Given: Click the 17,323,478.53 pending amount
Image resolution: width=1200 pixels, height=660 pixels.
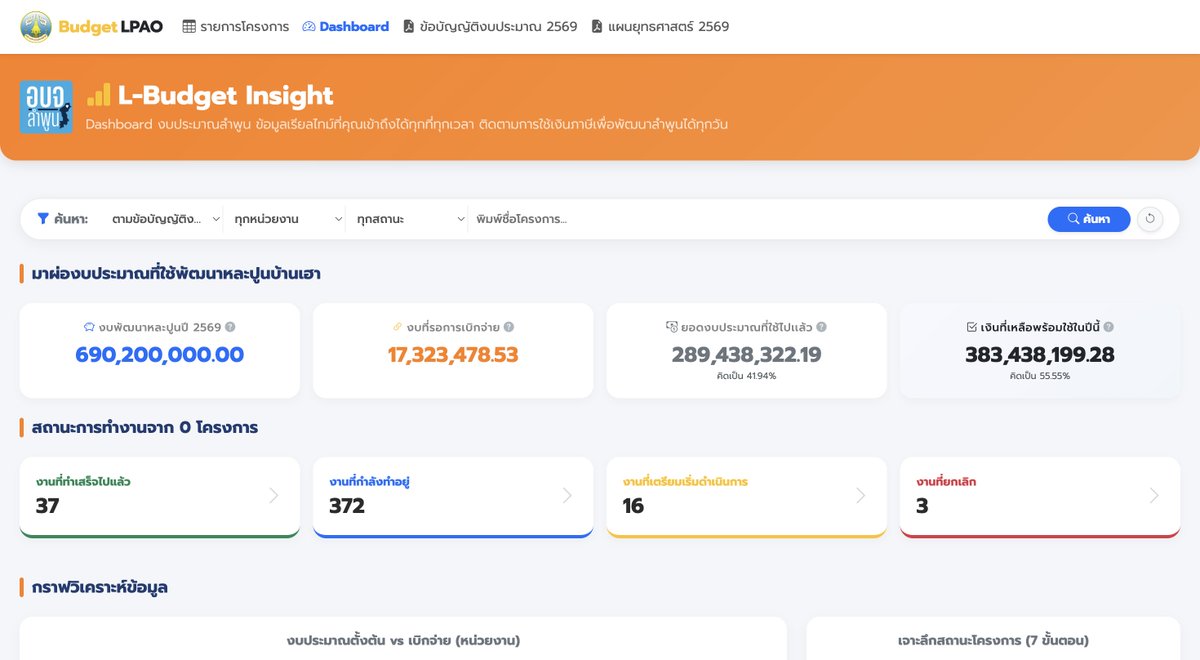Looking at the screenshot, I should (453, 354).
